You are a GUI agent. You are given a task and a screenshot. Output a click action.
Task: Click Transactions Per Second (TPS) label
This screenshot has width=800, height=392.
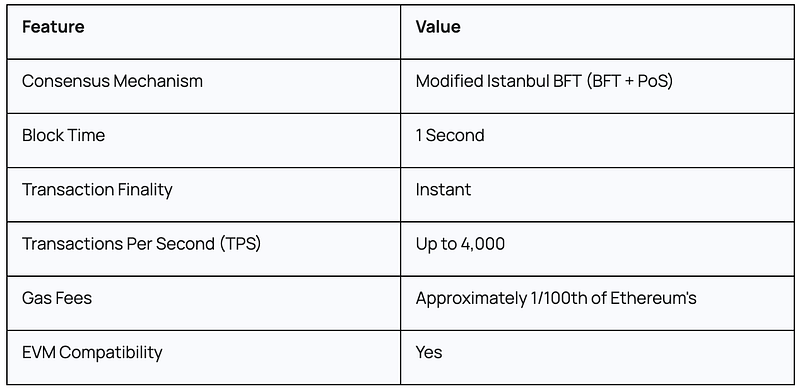tap(141, 244)
